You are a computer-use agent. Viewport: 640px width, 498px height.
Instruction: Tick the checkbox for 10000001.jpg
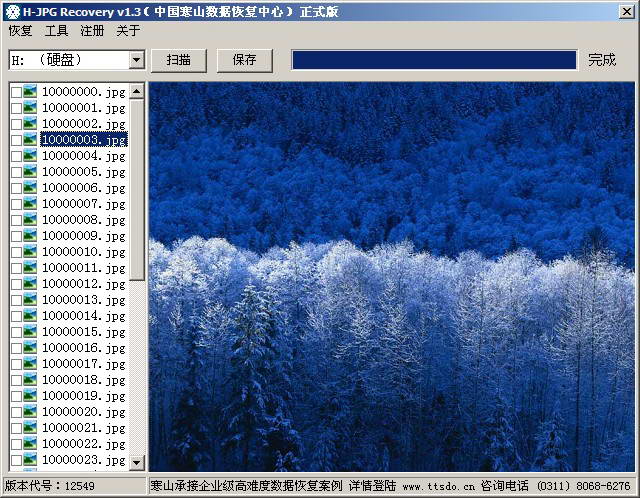[16, 108]
